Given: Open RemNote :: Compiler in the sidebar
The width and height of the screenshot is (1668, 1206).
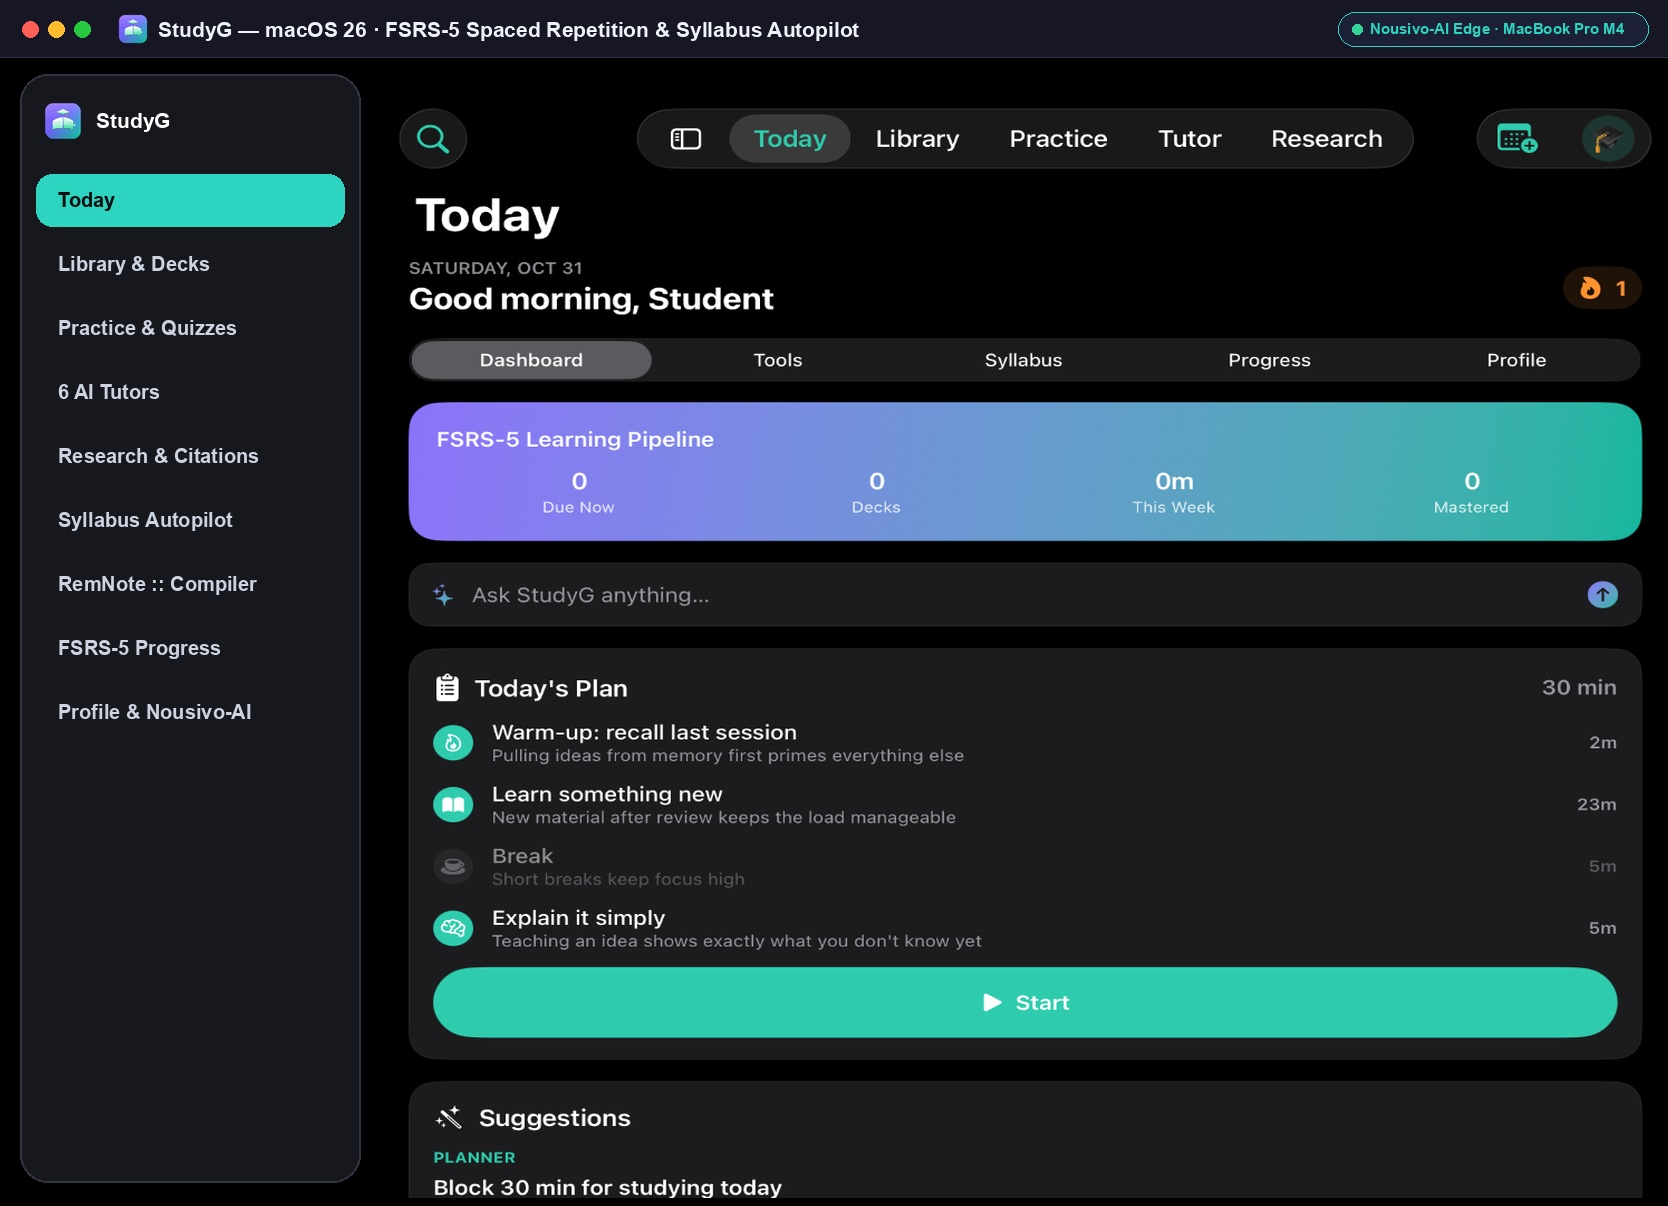Looking at the screenshot, I should (x=190, y=584).
